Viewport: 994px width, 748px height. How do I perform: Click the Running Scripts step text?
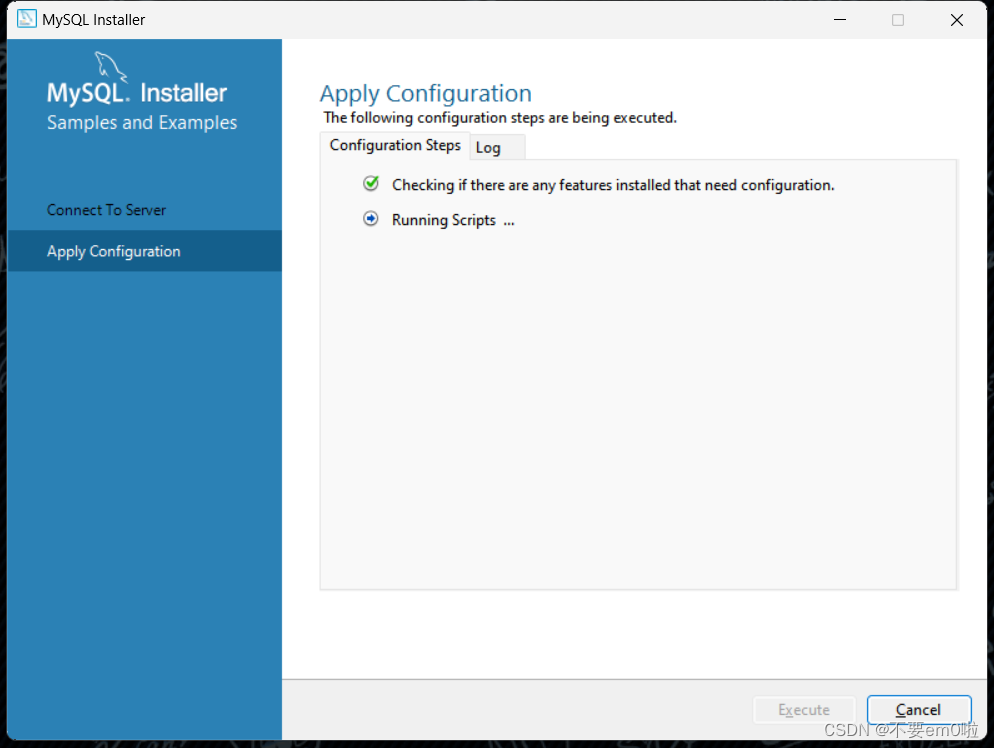pos(453,220)
